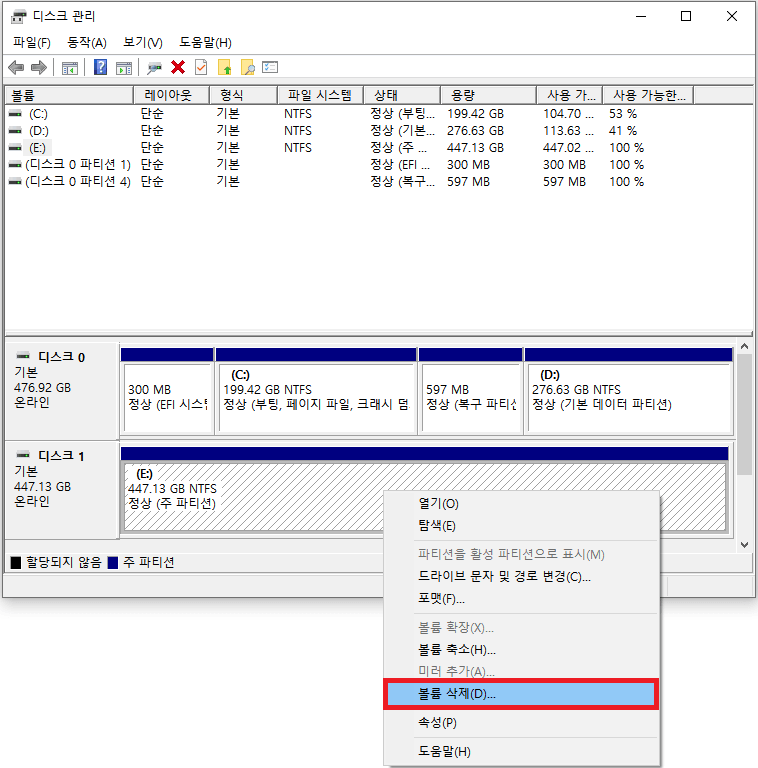Open the 파일(F) menu

[x=32, y=43]
